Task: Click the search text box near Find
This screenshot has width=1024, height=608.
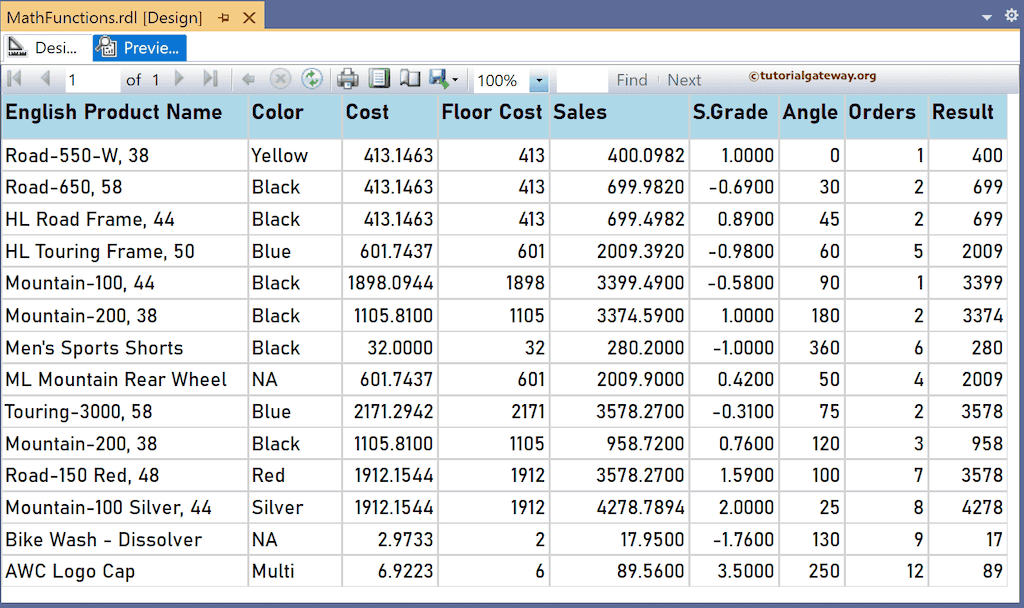Action: (580, 79)
